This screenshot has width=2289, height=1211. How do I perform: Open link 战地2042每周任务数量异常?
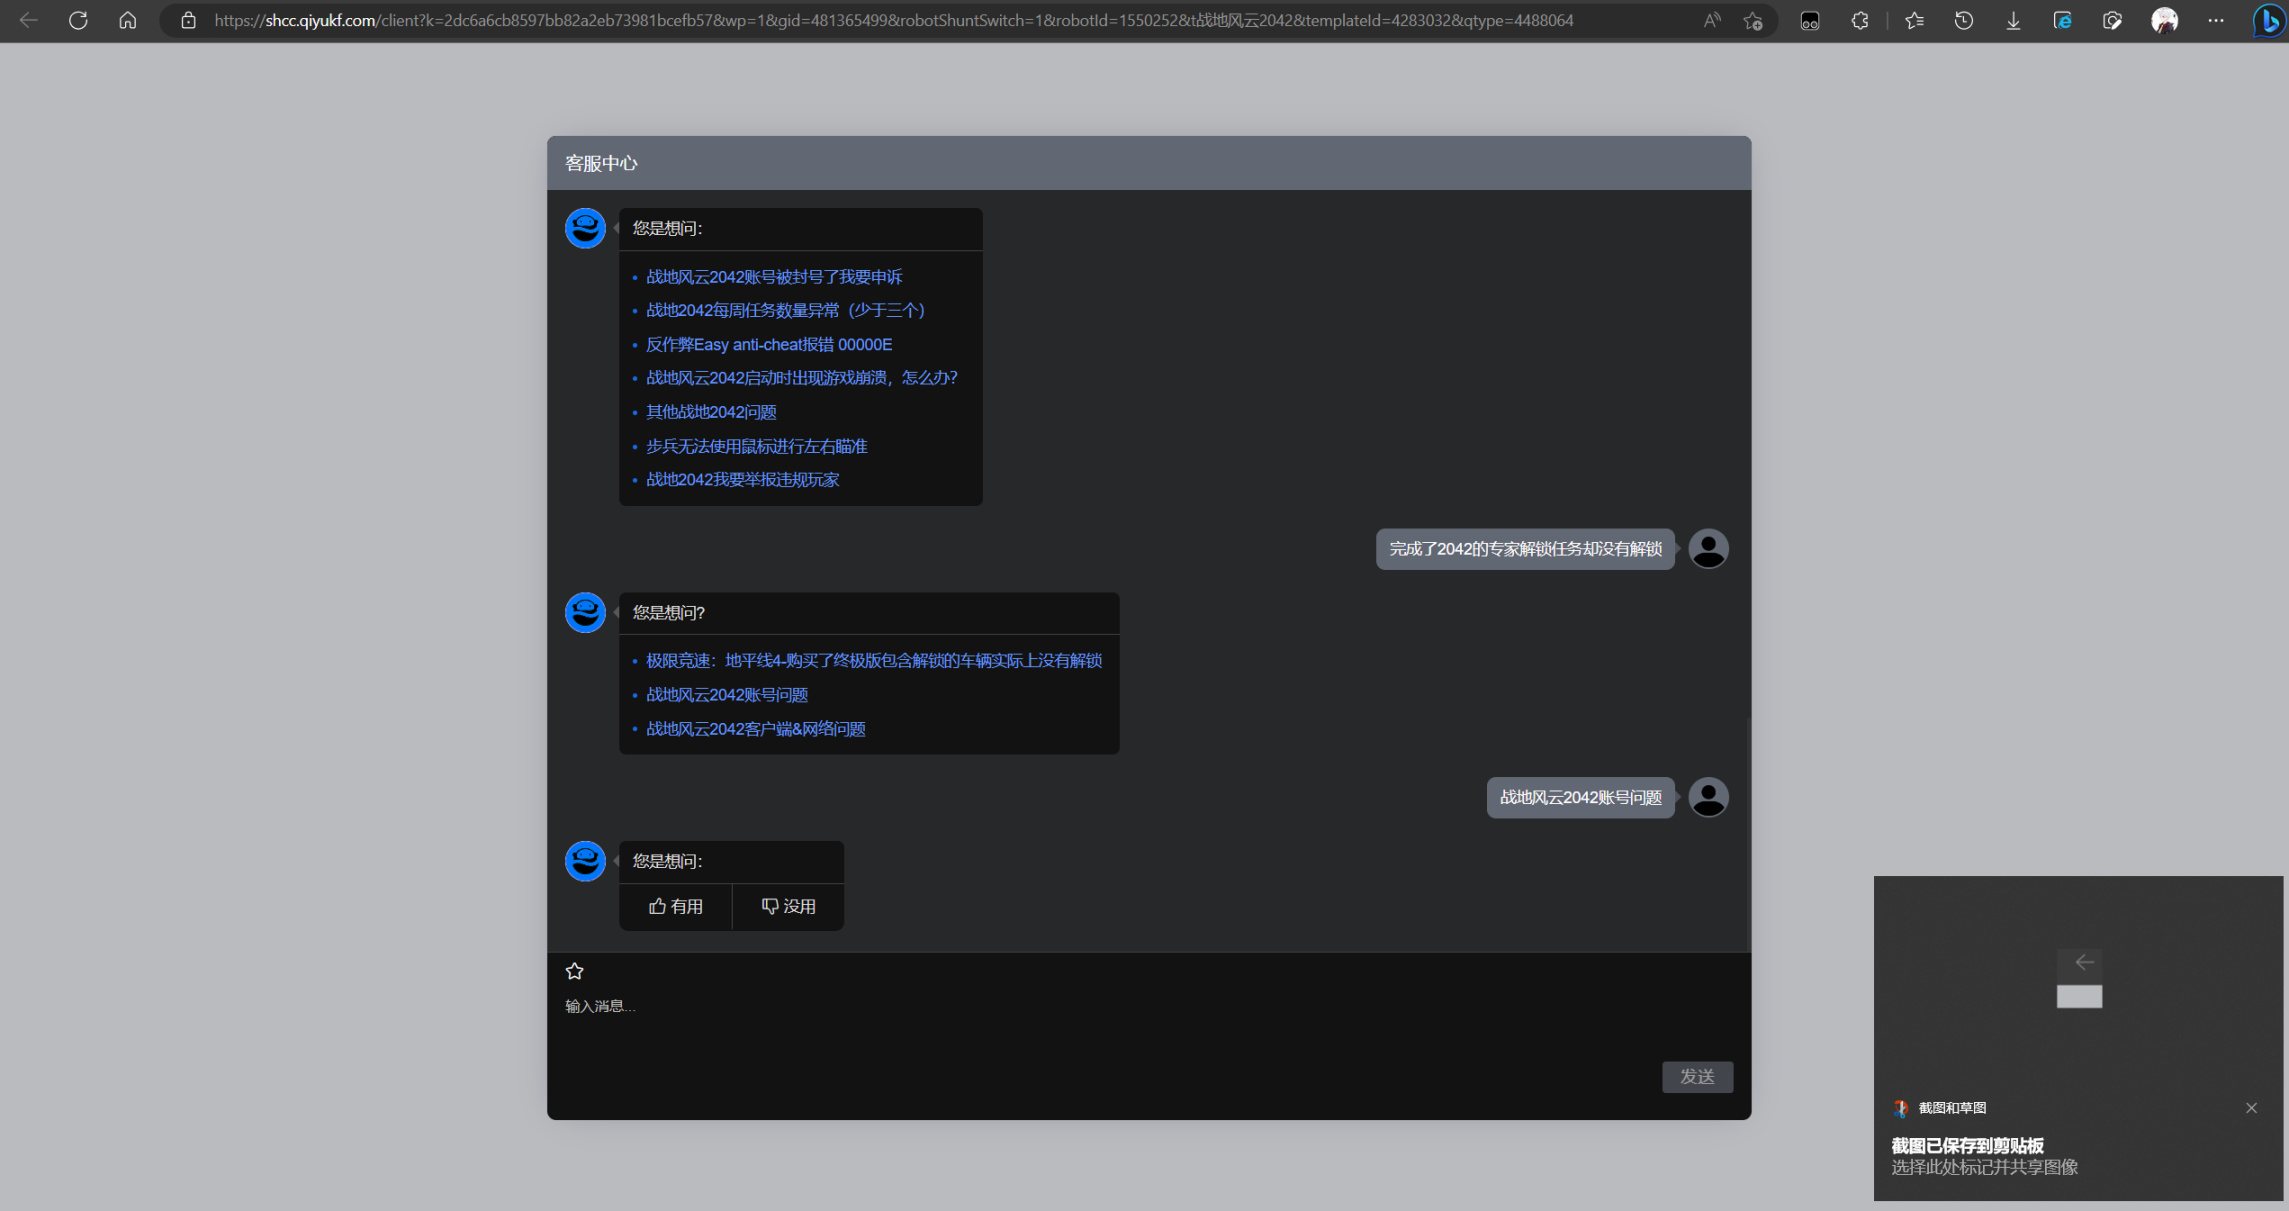(x=785, y=311)
